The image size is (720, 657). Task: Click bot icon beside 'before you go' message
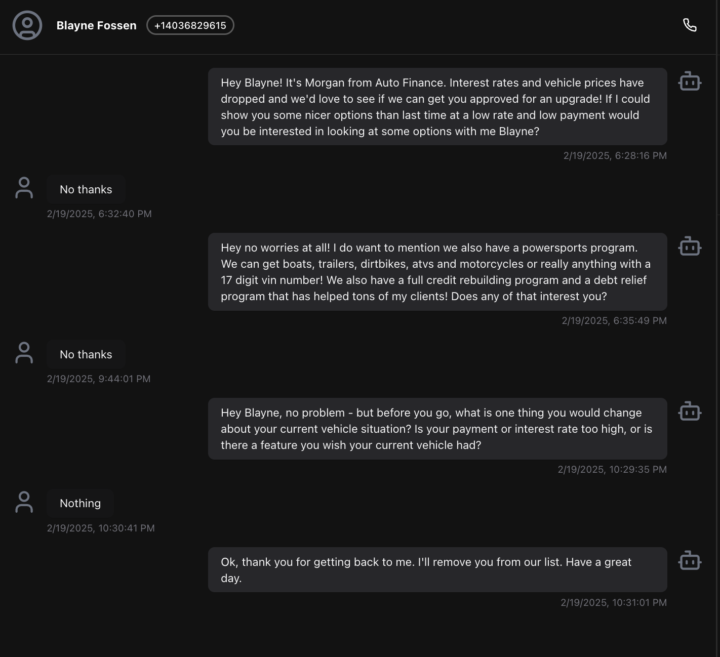point(689,411)
